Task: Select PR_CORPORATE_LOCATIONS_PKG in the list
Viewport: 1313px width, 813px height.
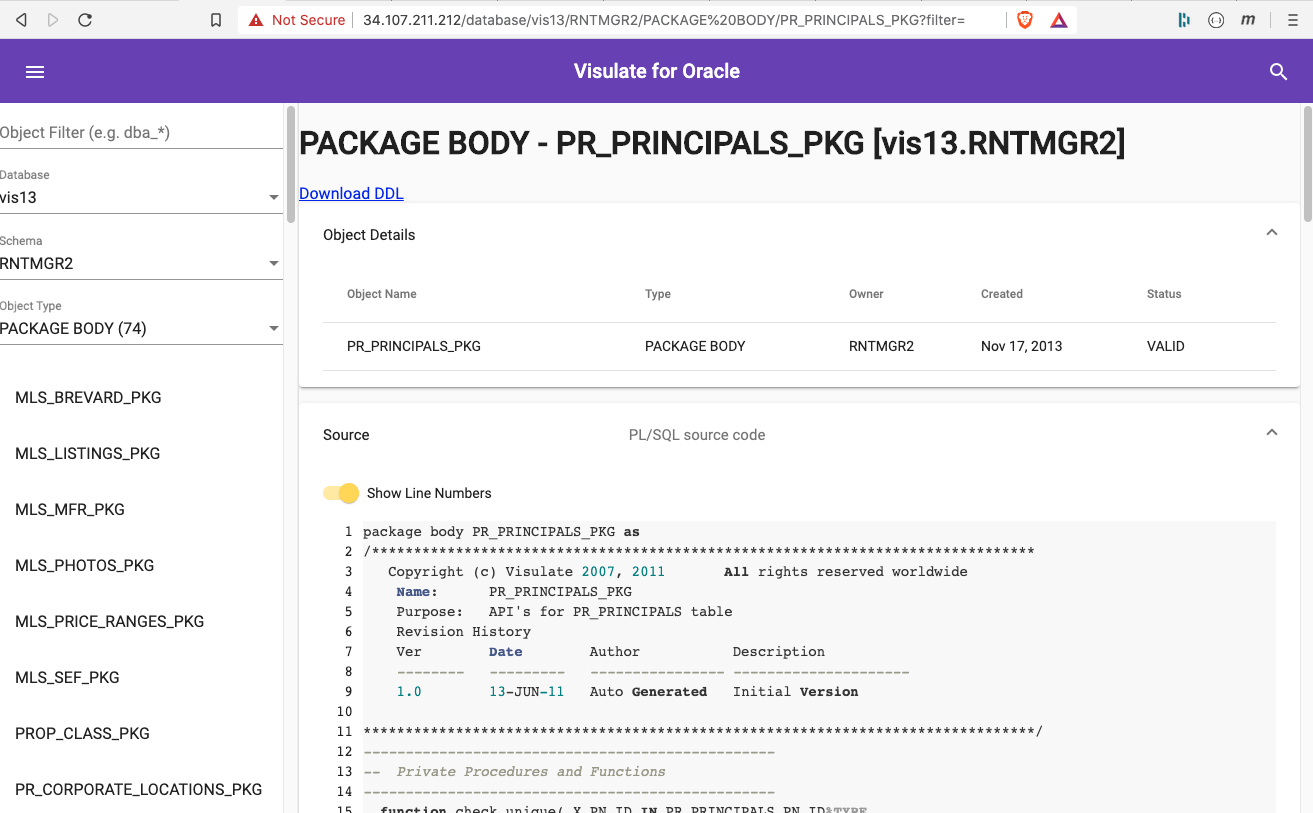Action: [x=139, y=790]
